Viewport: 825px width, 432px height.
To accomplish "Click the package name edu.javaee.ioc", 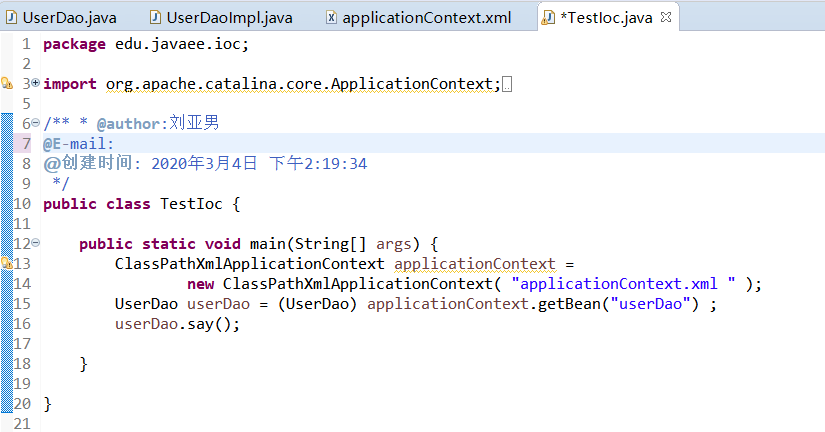I will tap(177, 44).
